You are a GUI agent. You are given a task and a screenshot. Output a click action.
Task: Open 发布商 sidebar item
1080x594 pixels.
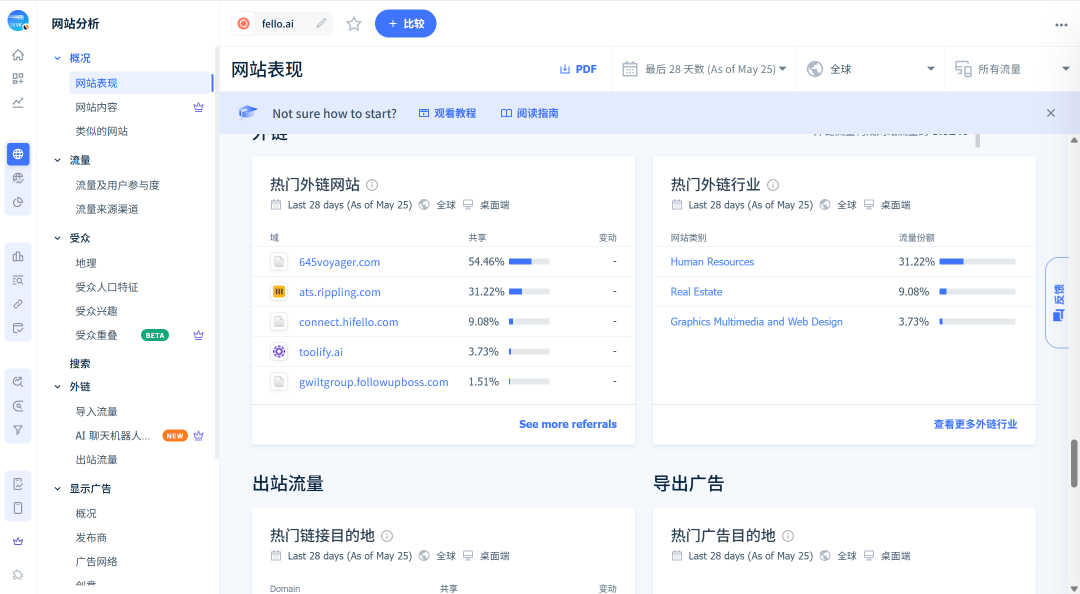point(91,537)
